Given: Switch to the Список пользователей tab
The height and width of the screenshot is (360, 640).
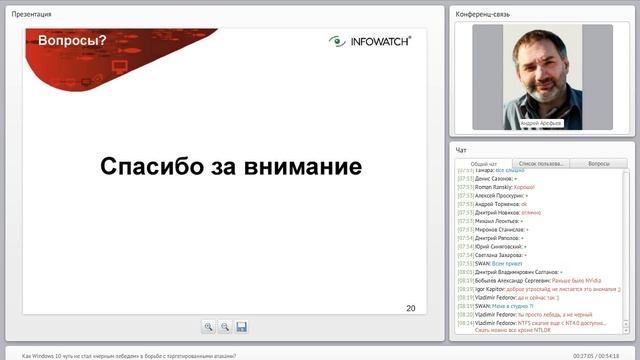Looking at the screenshot, I should point(541,163).
